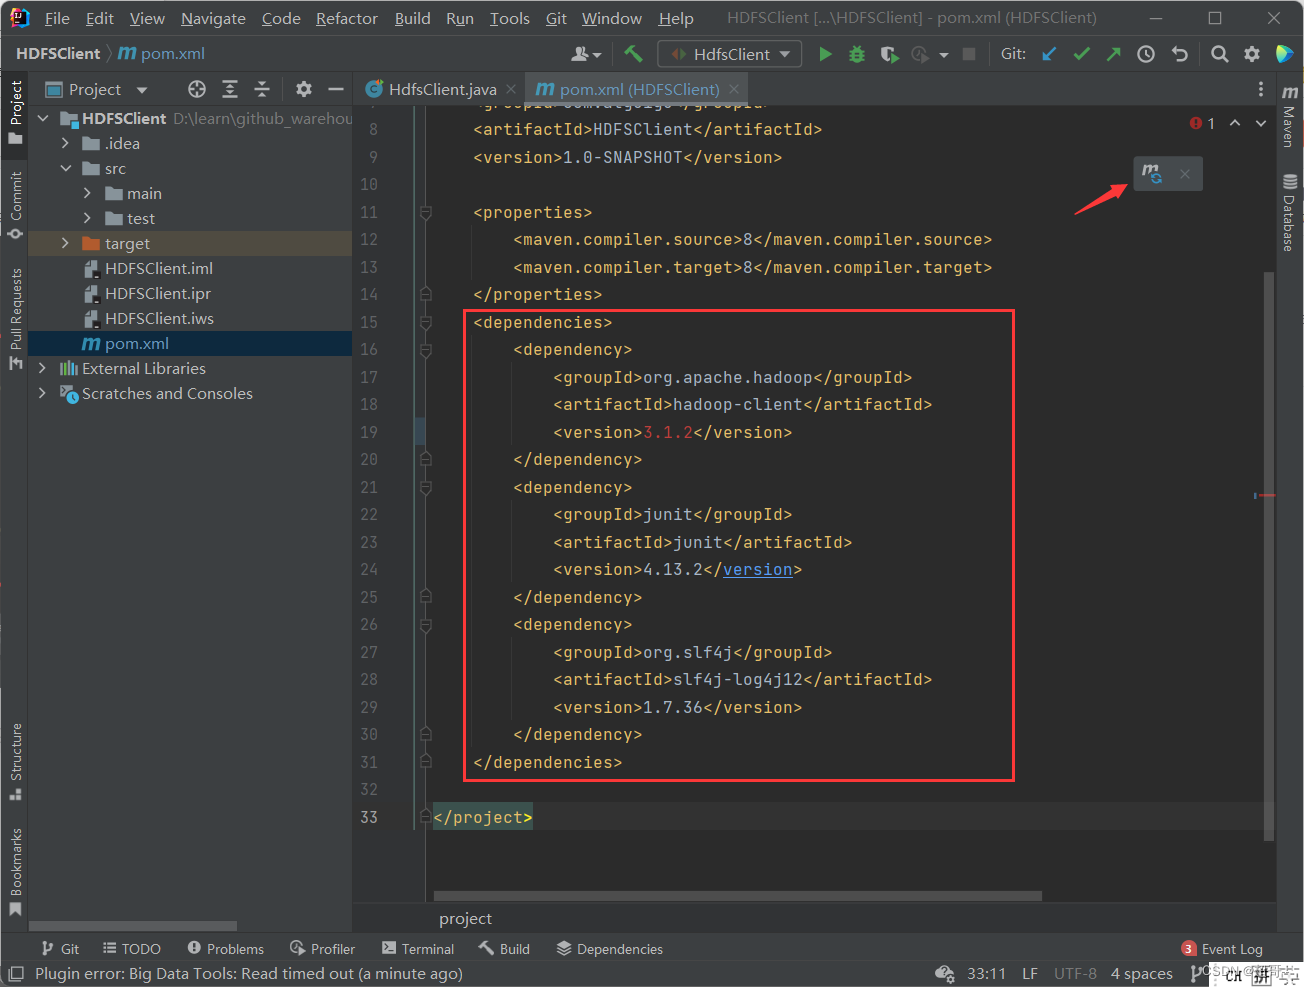The image size is (1304, 987).
Task: Open the Git menu
Action: pyautogui.click(x=556, y=18)
